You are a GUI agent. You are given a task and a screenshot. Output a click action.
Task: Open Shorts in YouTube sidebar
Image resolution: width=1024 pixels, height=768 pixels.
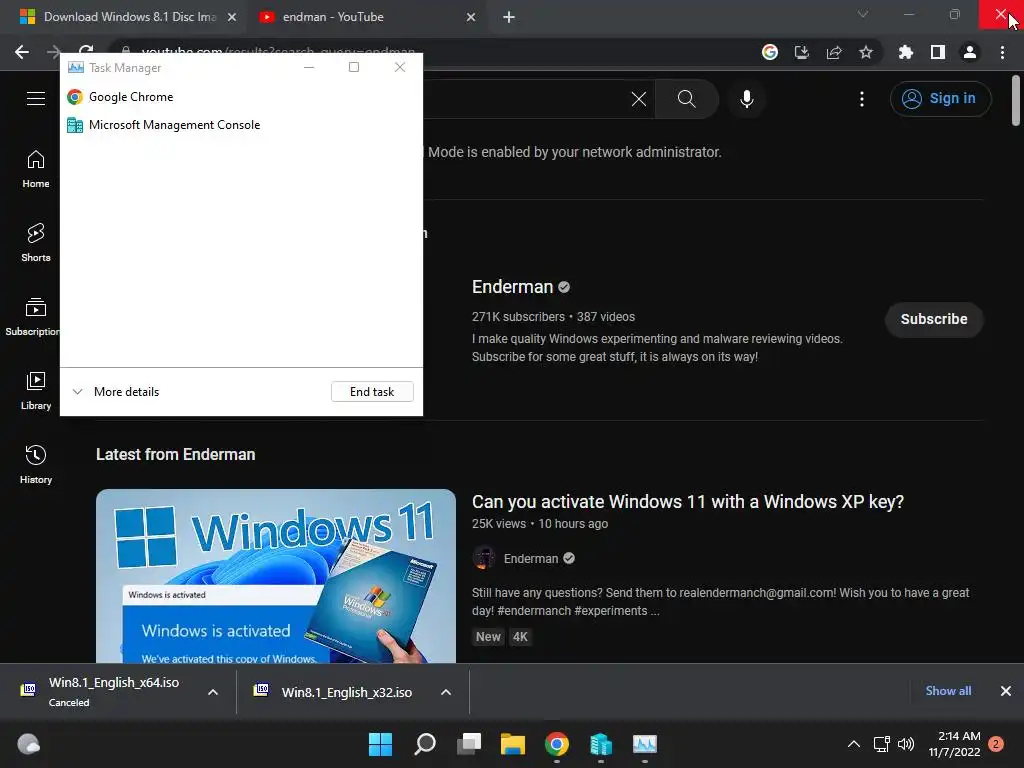36,243
